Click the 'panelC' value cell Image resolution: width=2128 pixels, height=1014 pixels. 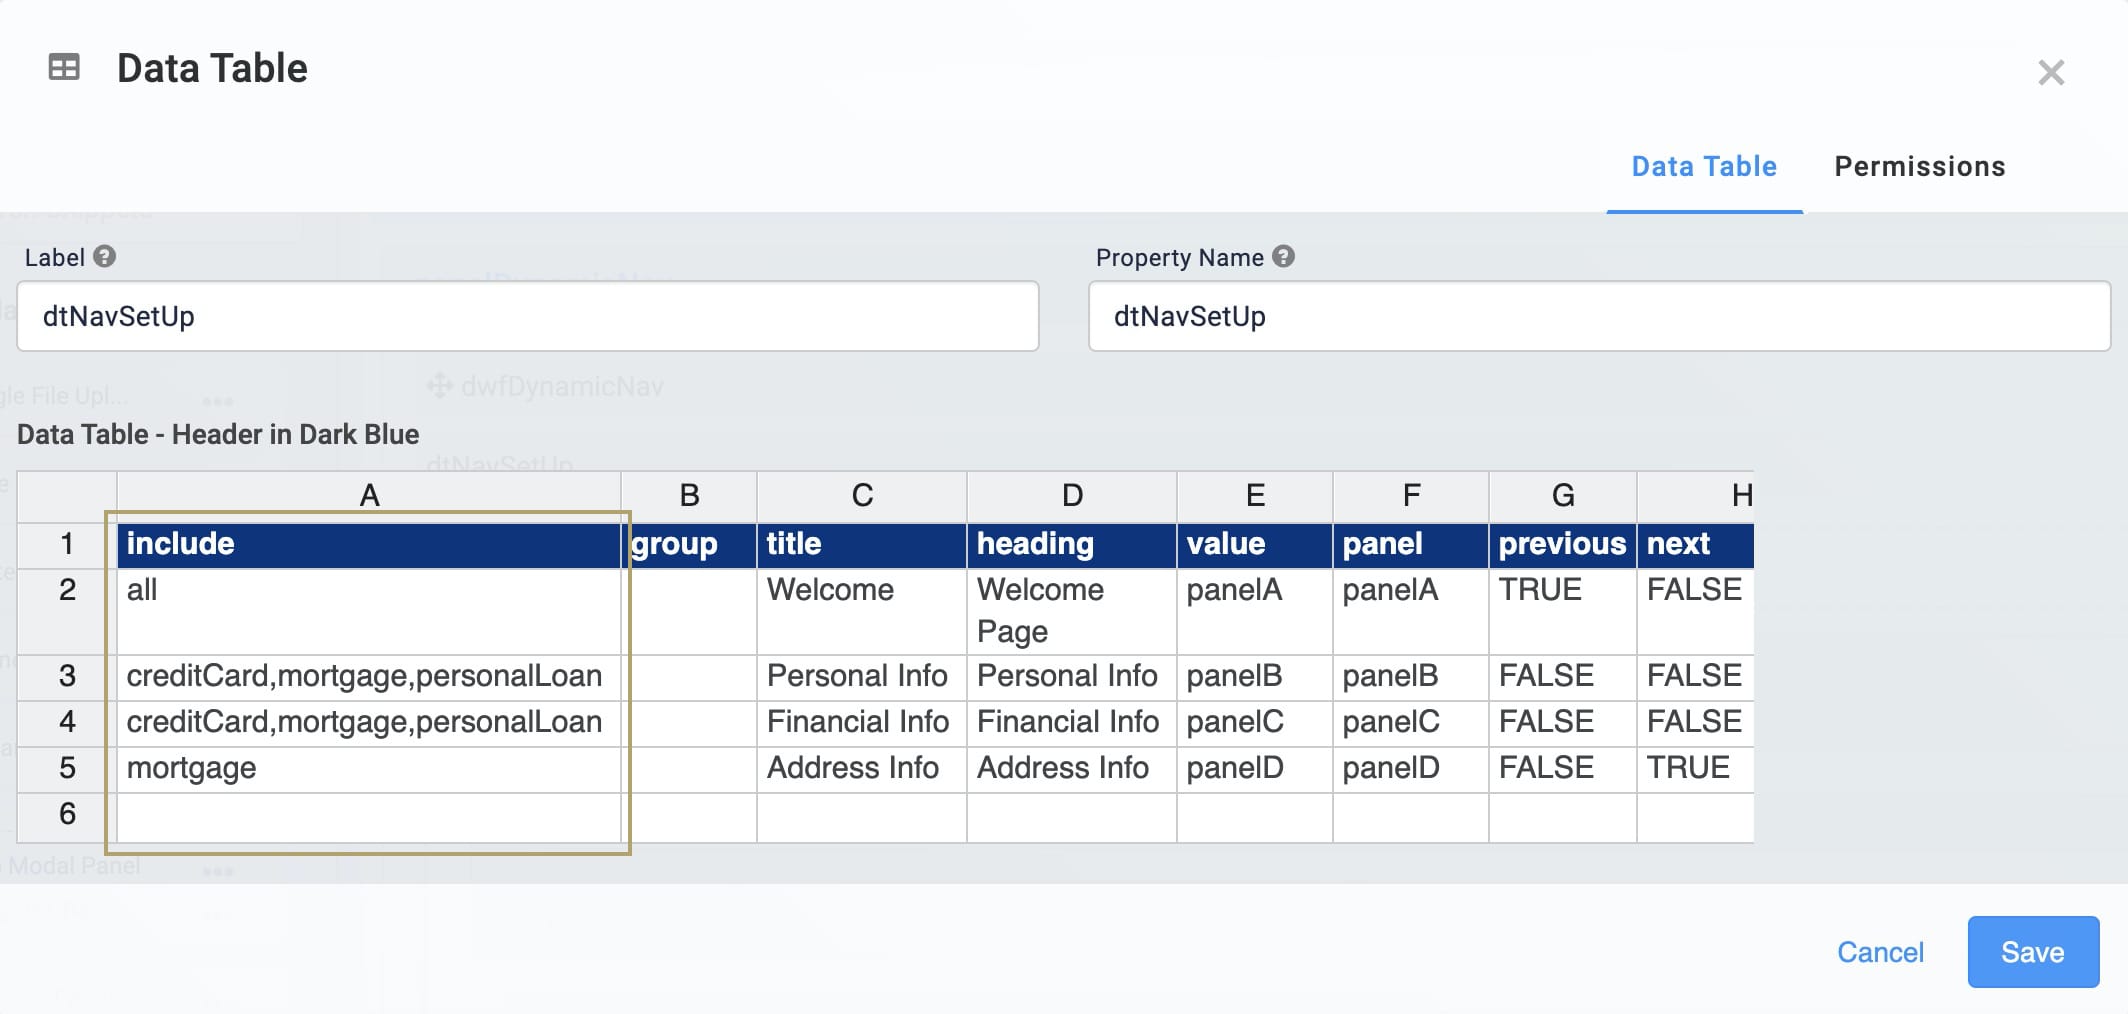tap(1253, 722)
